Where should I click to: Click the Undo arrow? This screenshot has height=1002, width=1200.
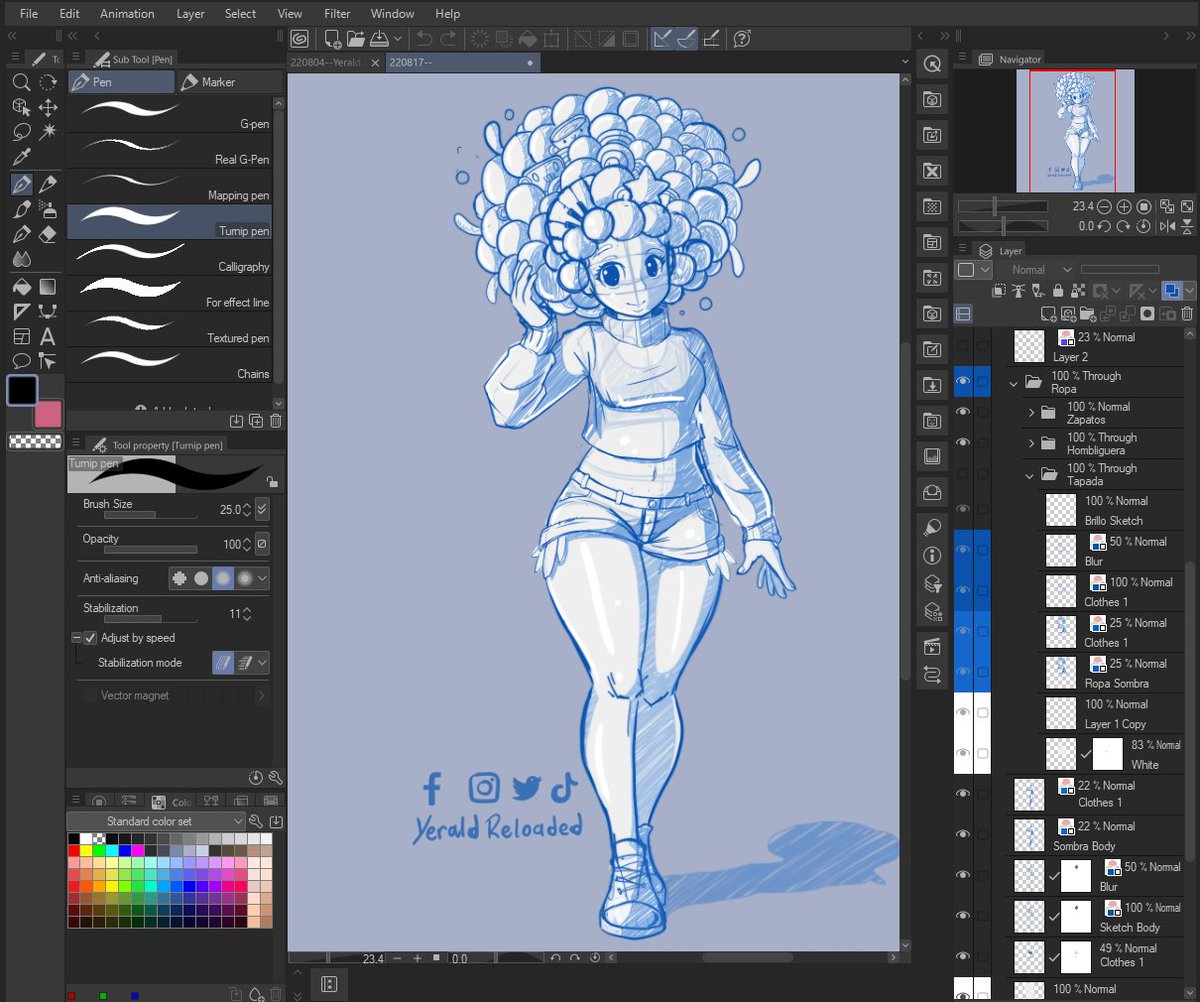pos(425,39)
